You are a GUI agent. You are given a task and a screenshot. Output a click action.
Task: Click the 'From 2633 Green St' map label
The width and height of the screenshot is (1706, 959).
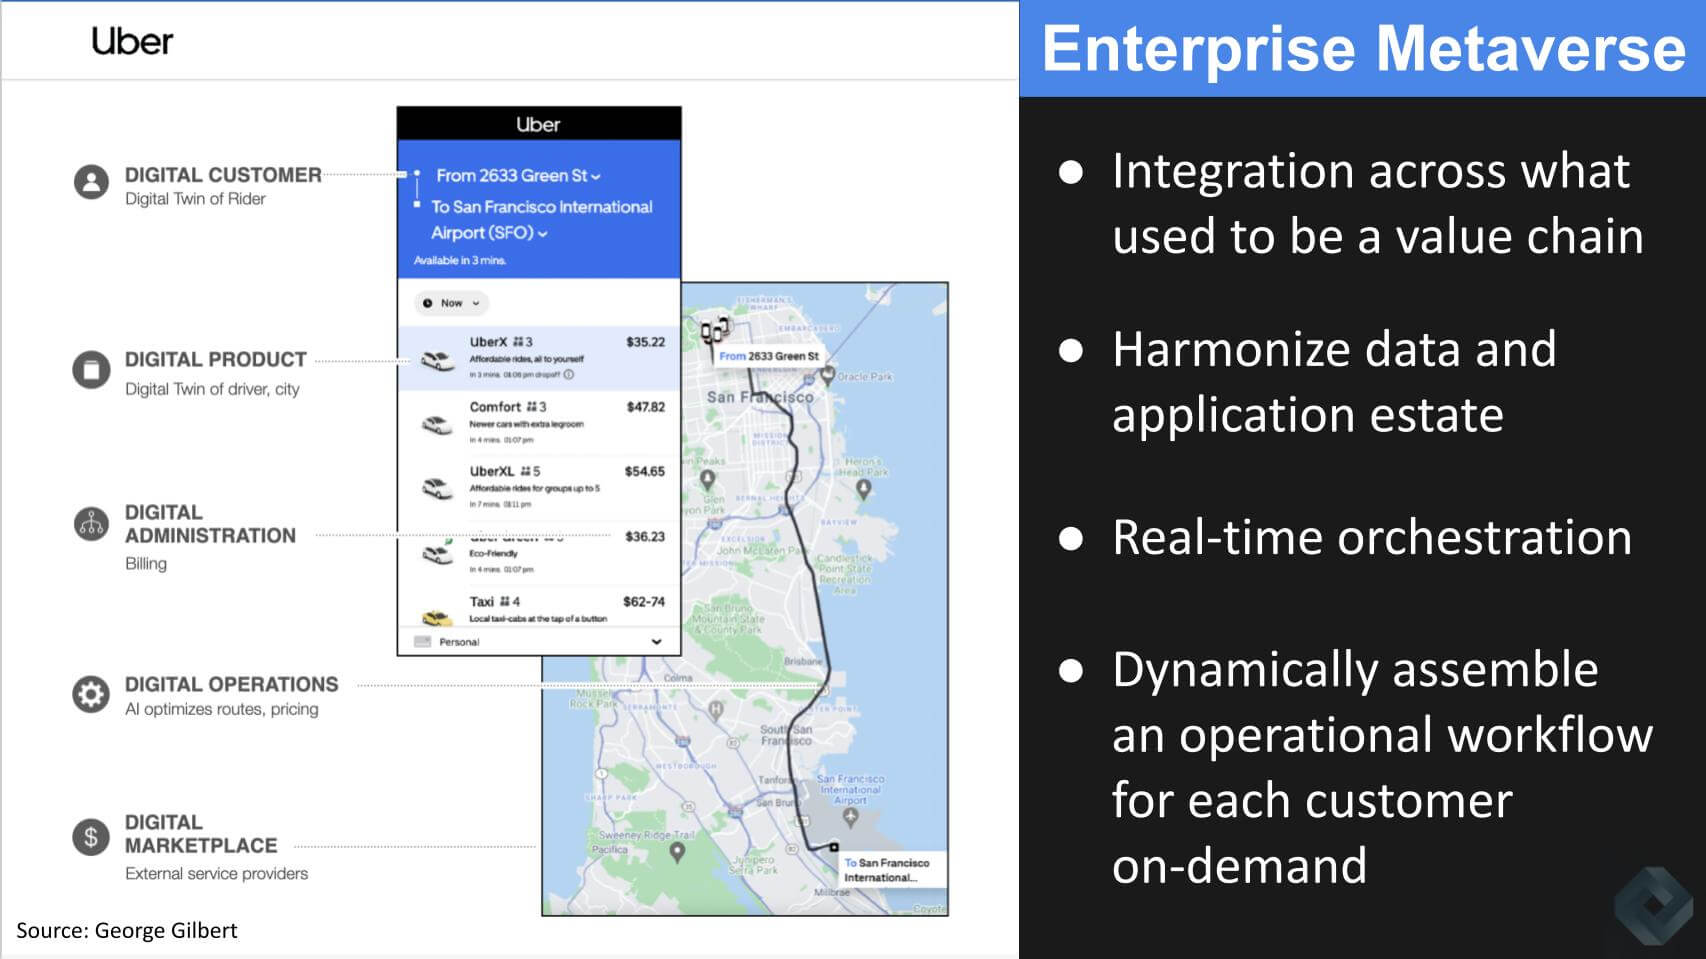(x=768, y=356)
